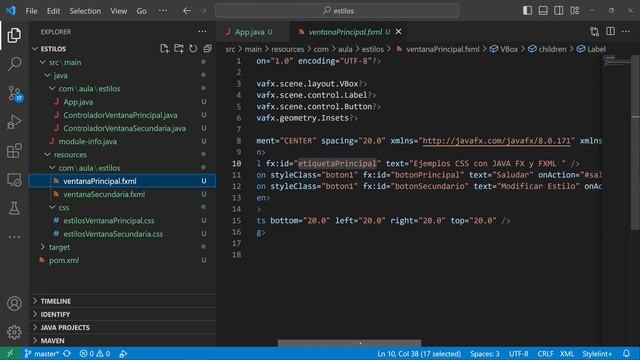Toggle the primary side bar
Image resolution: width=640 pixels, height=360 pixels.
point(527,11)
